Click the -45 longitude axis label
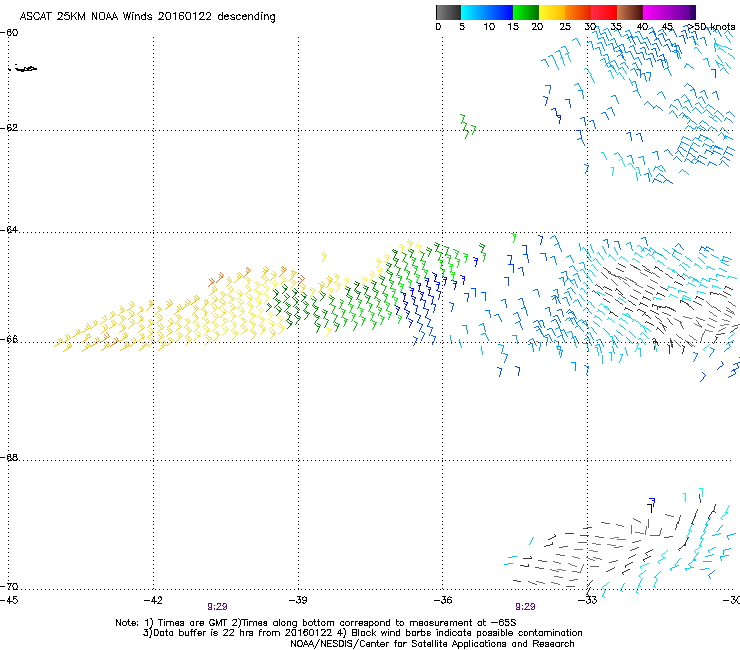This screenshot has height=650, width=740. (9, 600)
